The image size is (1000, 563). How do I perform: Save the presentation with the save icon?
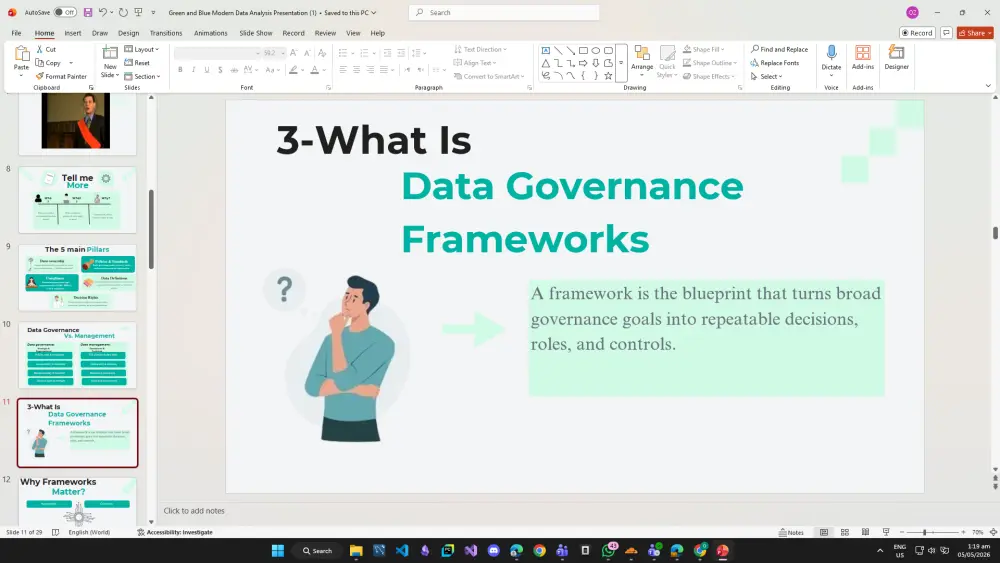pos(88,12)
